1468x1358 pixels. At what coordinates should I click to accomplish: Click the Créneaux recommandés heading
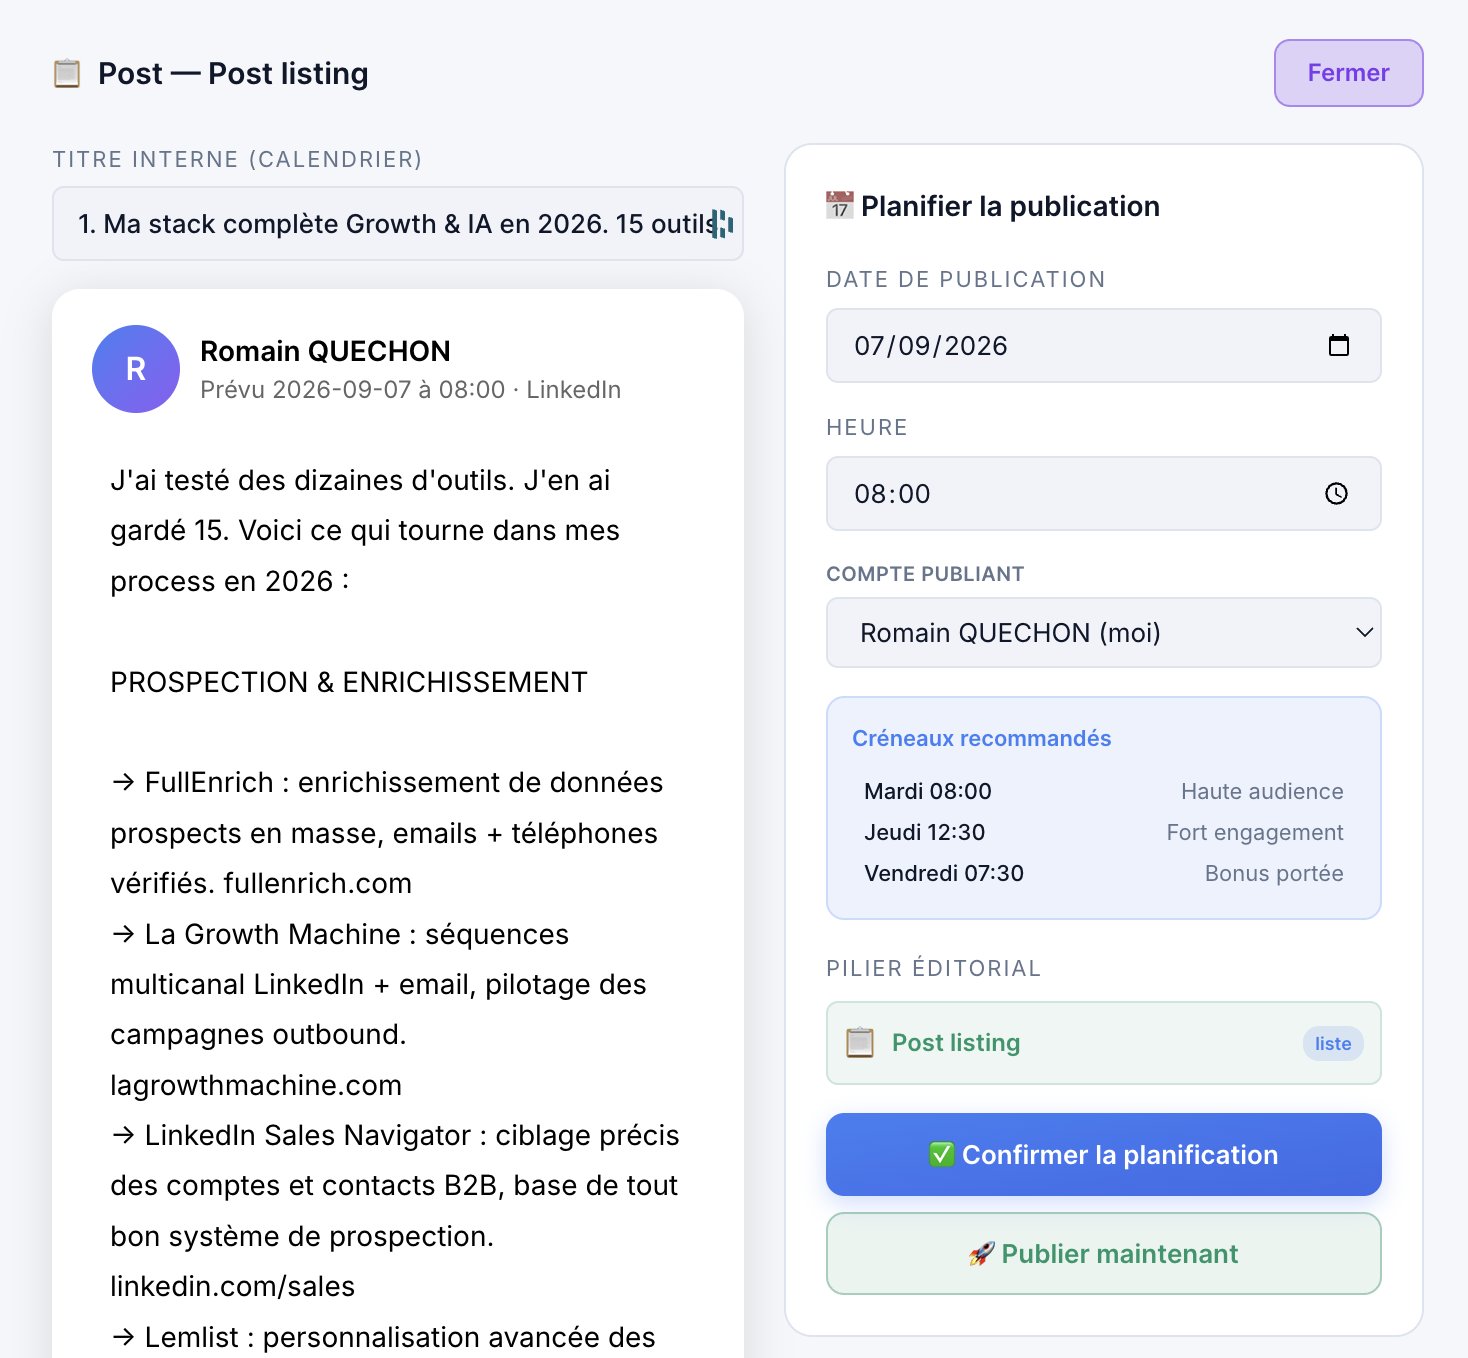(982, 738)
